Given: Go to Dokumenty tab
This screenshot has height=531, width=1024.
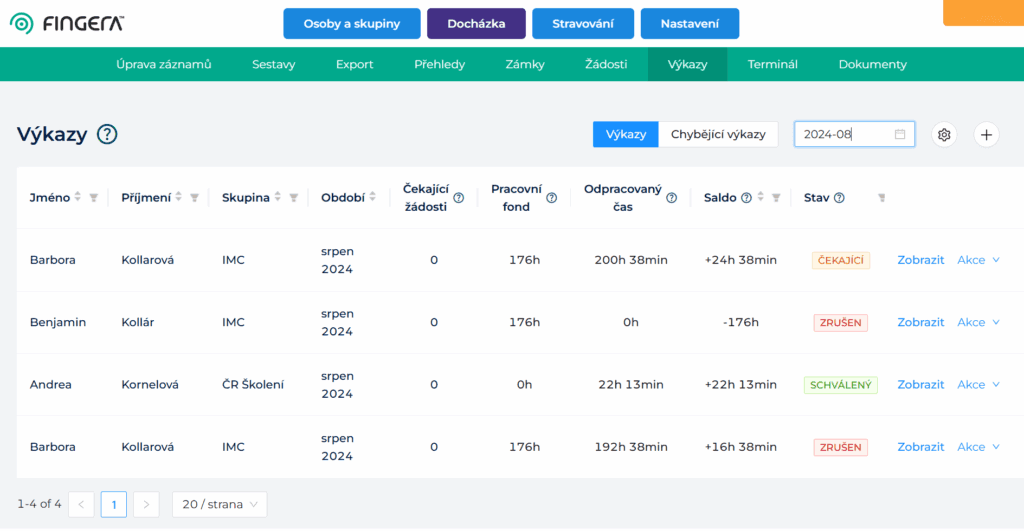Looking at the screenshot, I should [x=872, y=64].
